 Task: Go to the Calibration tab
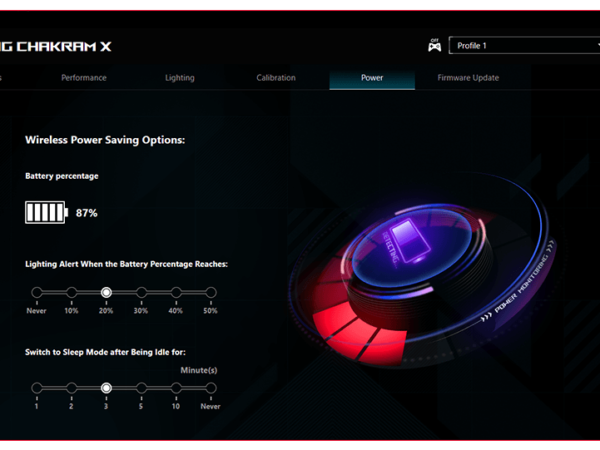click(x=276, y=78)
